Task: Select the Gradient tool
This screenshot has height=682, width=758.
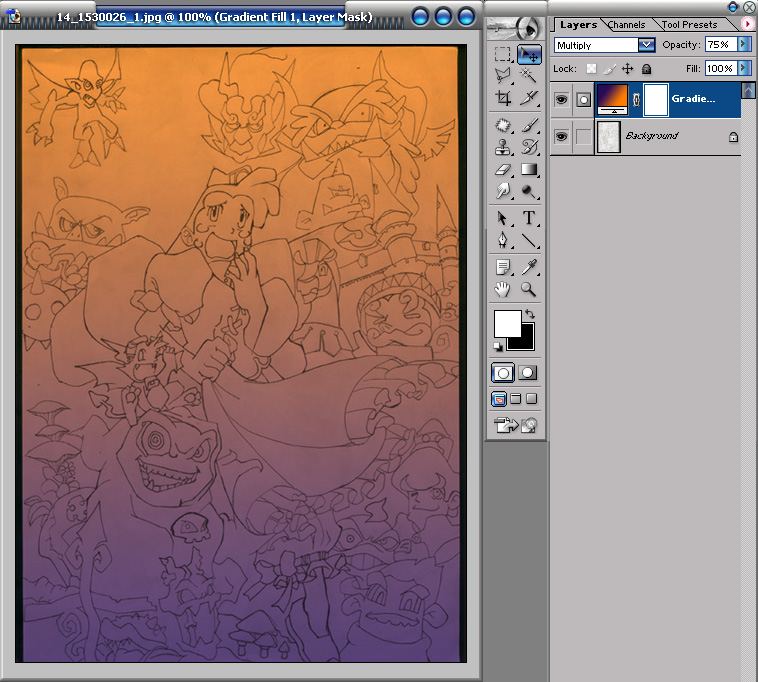Action: pos(528,170)
